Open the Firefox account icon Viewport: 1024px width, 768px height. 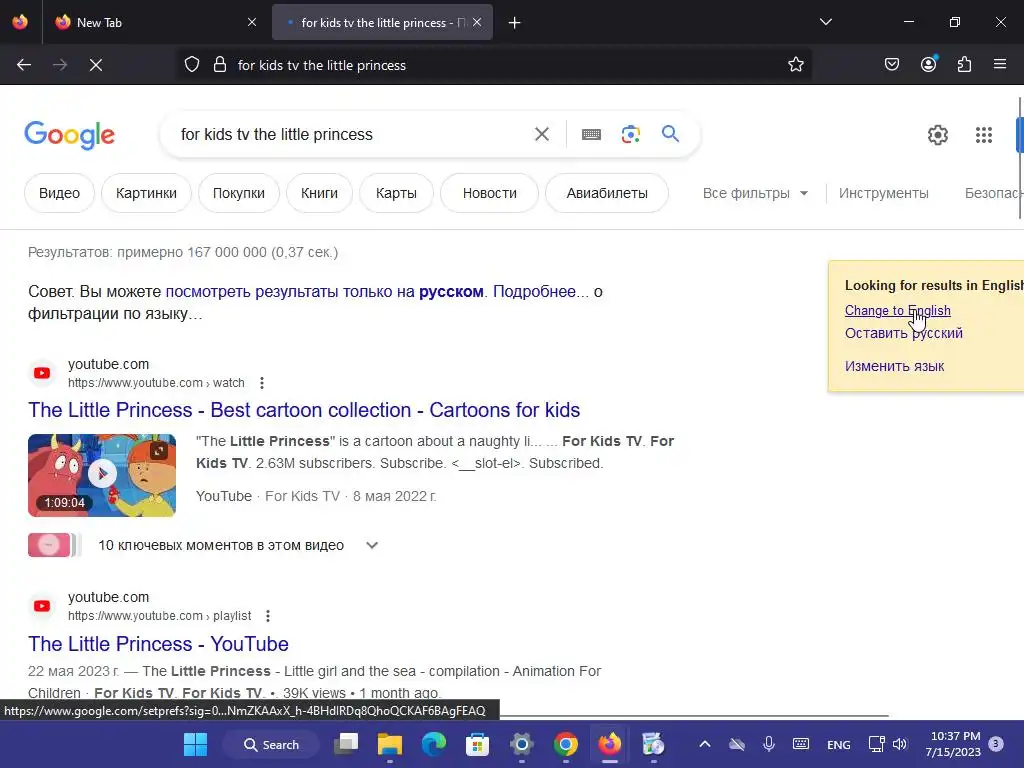click(928, 64)
